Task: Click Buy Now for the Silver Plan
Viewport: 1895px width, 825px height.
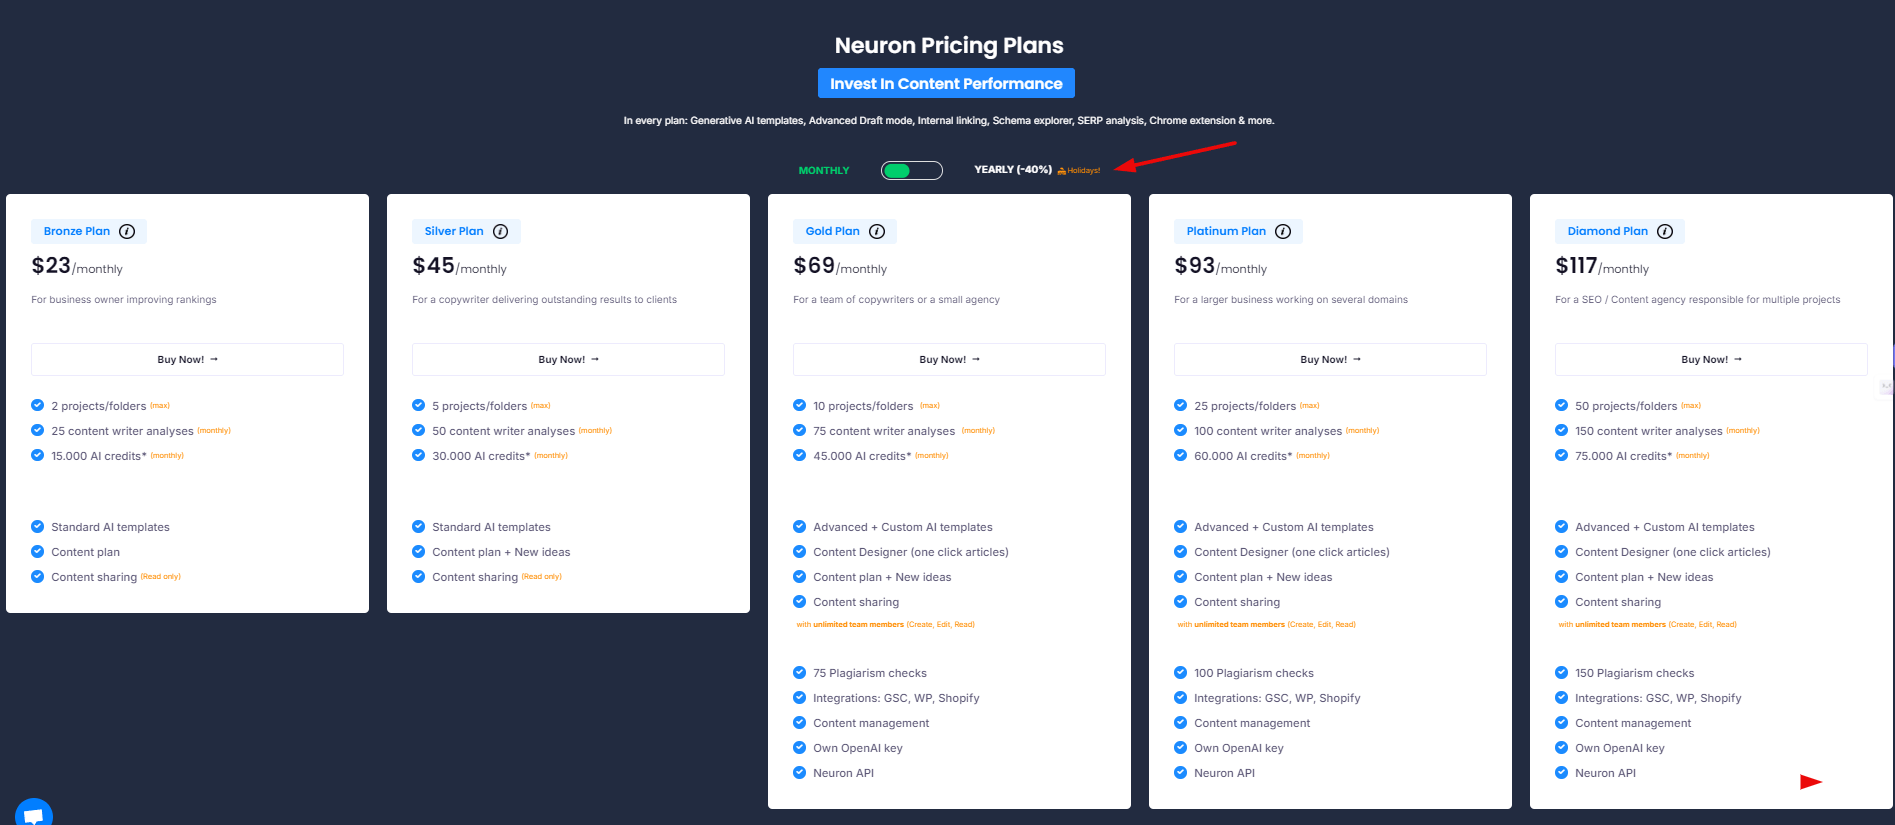Action: (x=568, y=360)
